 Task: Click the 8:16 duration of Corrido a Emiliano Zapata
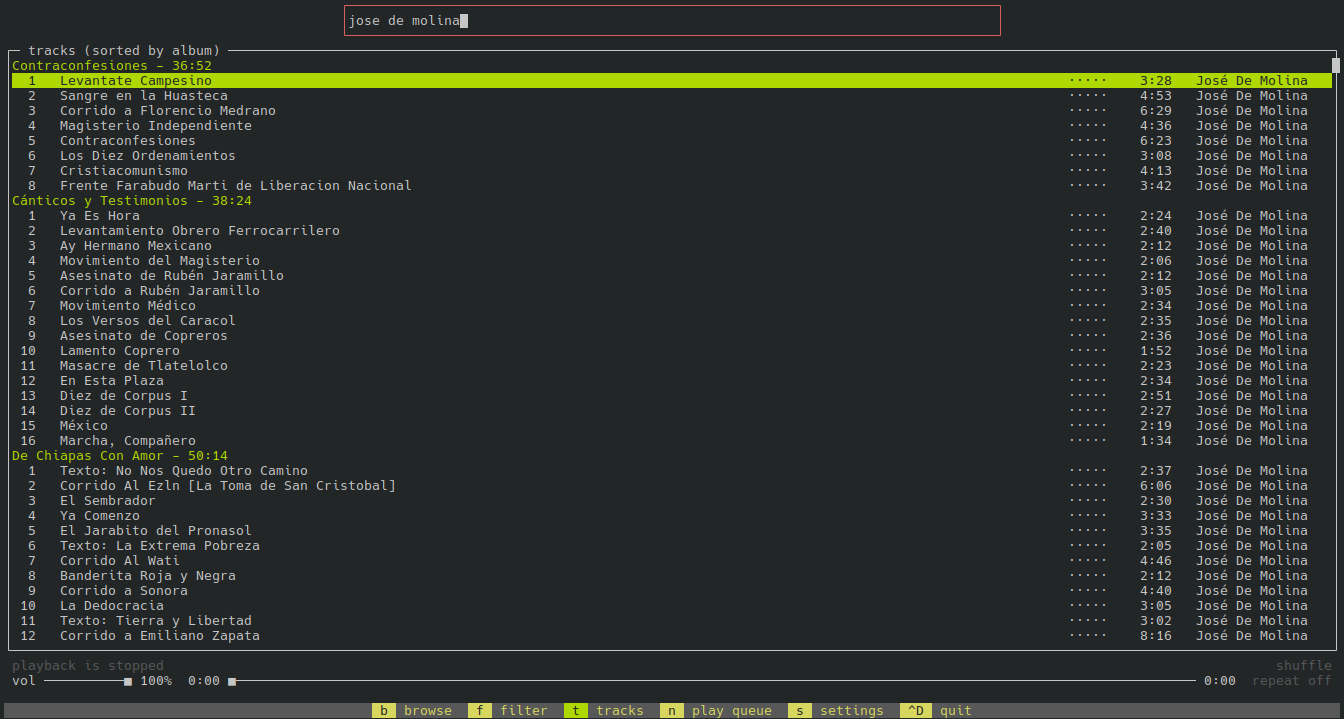[1156, 636]
